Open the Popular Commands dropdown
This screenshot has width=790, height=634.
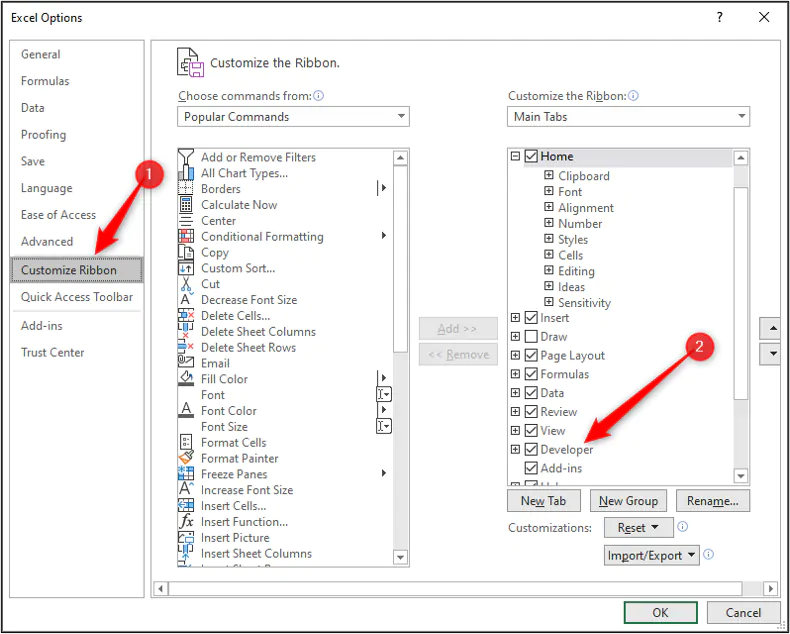coord(293,116)
